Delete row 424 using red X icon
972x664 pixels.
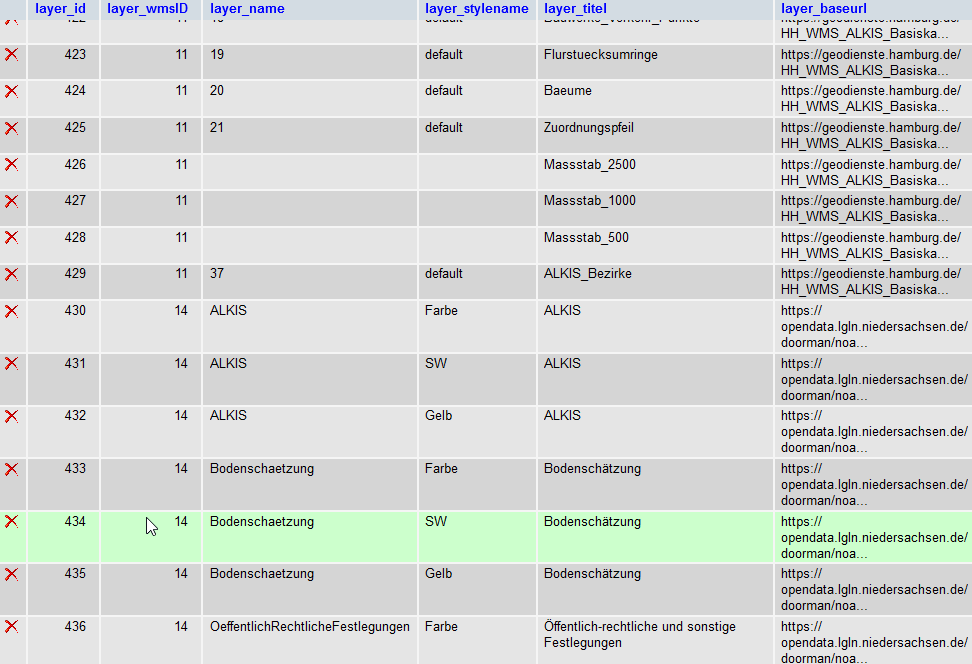[11, 91]
